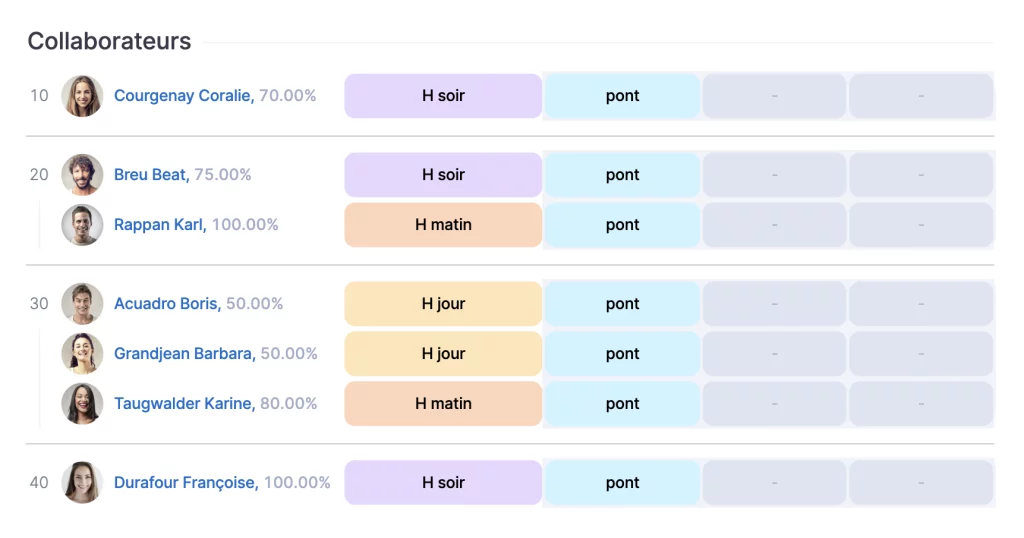
Task: Open Rappan Karl's collaborator link
Action: [x=159, y=225]
